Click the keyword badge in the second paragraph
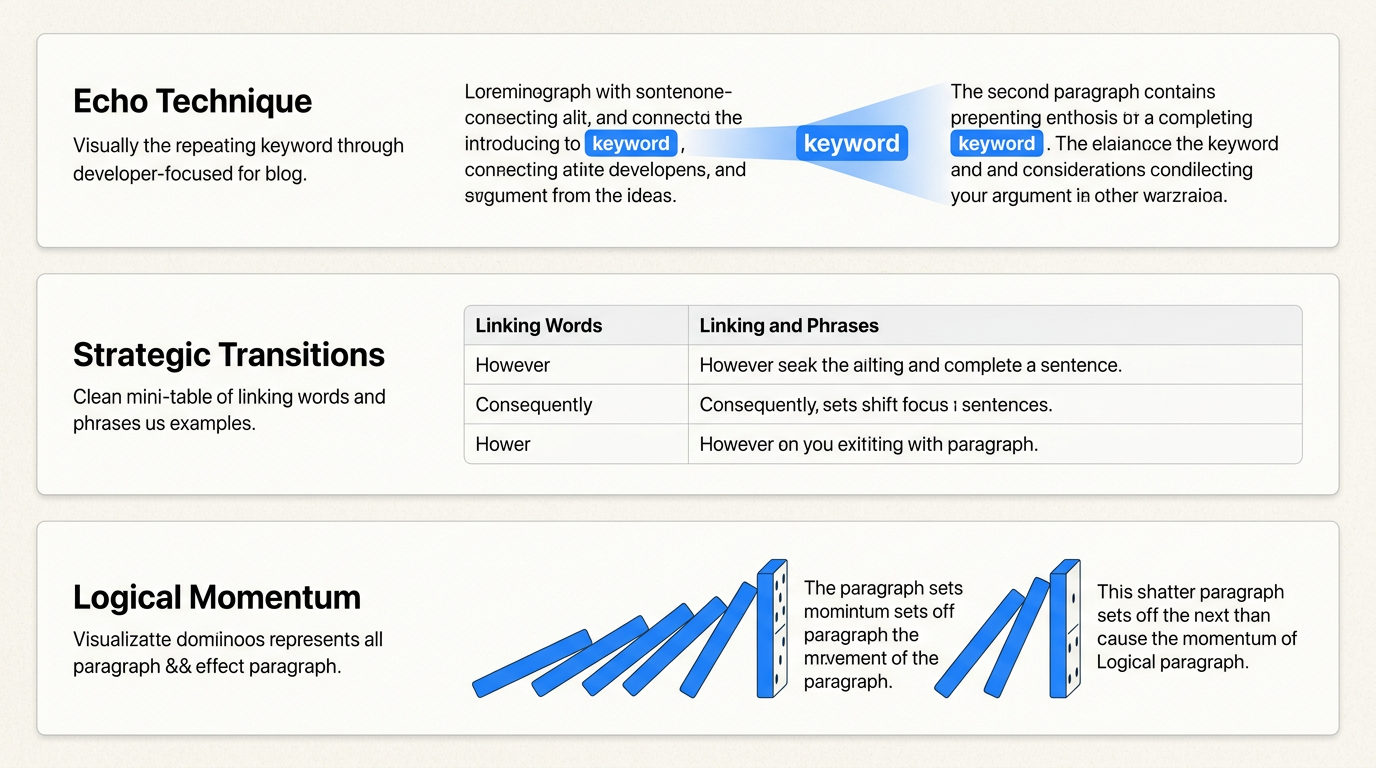1376x768 pixels. point(996,143)
